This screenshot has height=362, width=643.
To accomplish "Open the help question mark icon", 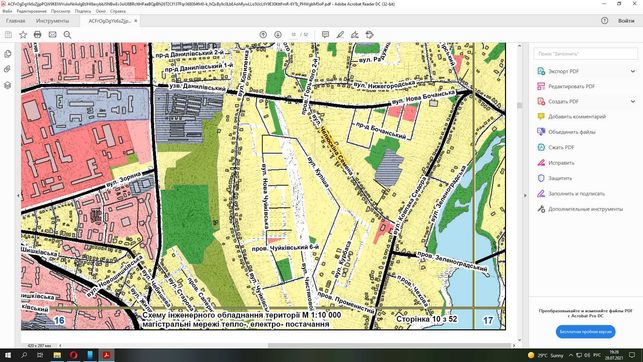I will click(x=604, y=20).
